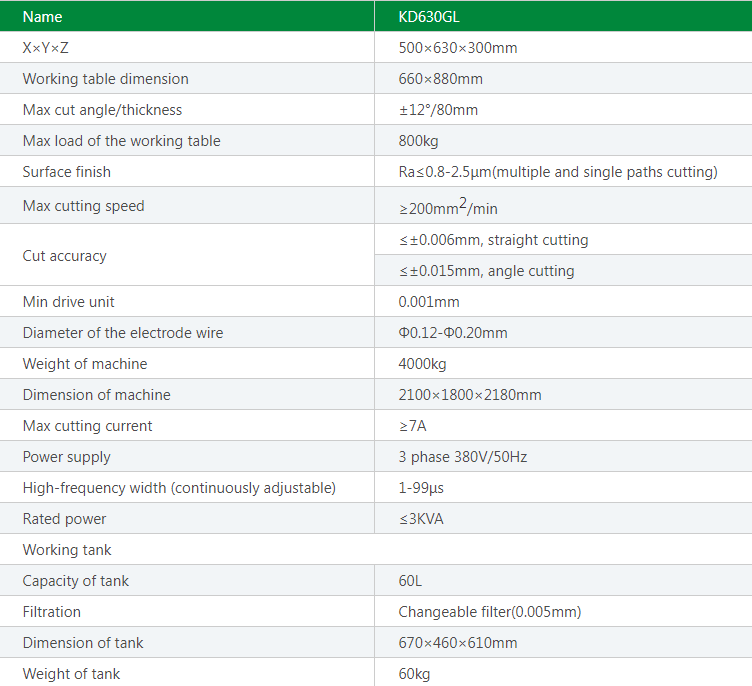Select the 'Dimension of tank' label
Image resolution: width=752 pixels, height=686 pixels.
pos(83,643)
